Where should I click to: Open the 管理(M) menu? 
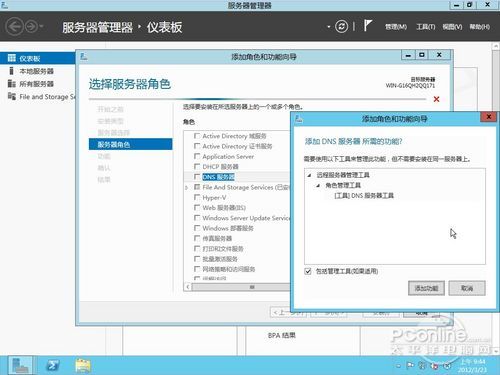(x=396, y=27)
